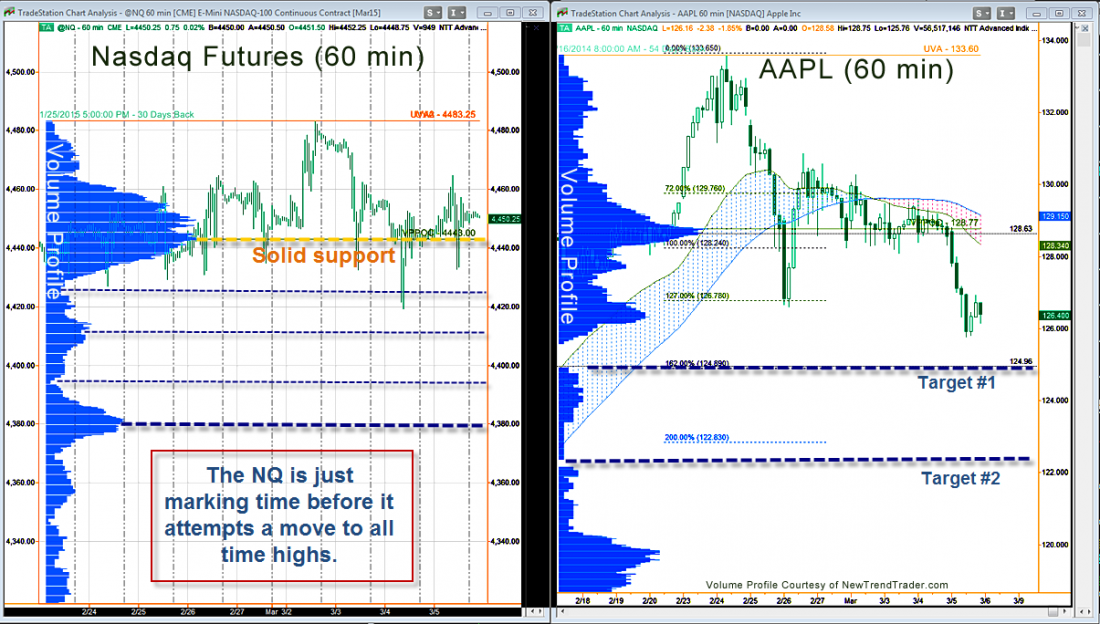Click the TradeStation icon in the AAPL chart title bar
Screen dimensions: 1100x624
(563, 11)
